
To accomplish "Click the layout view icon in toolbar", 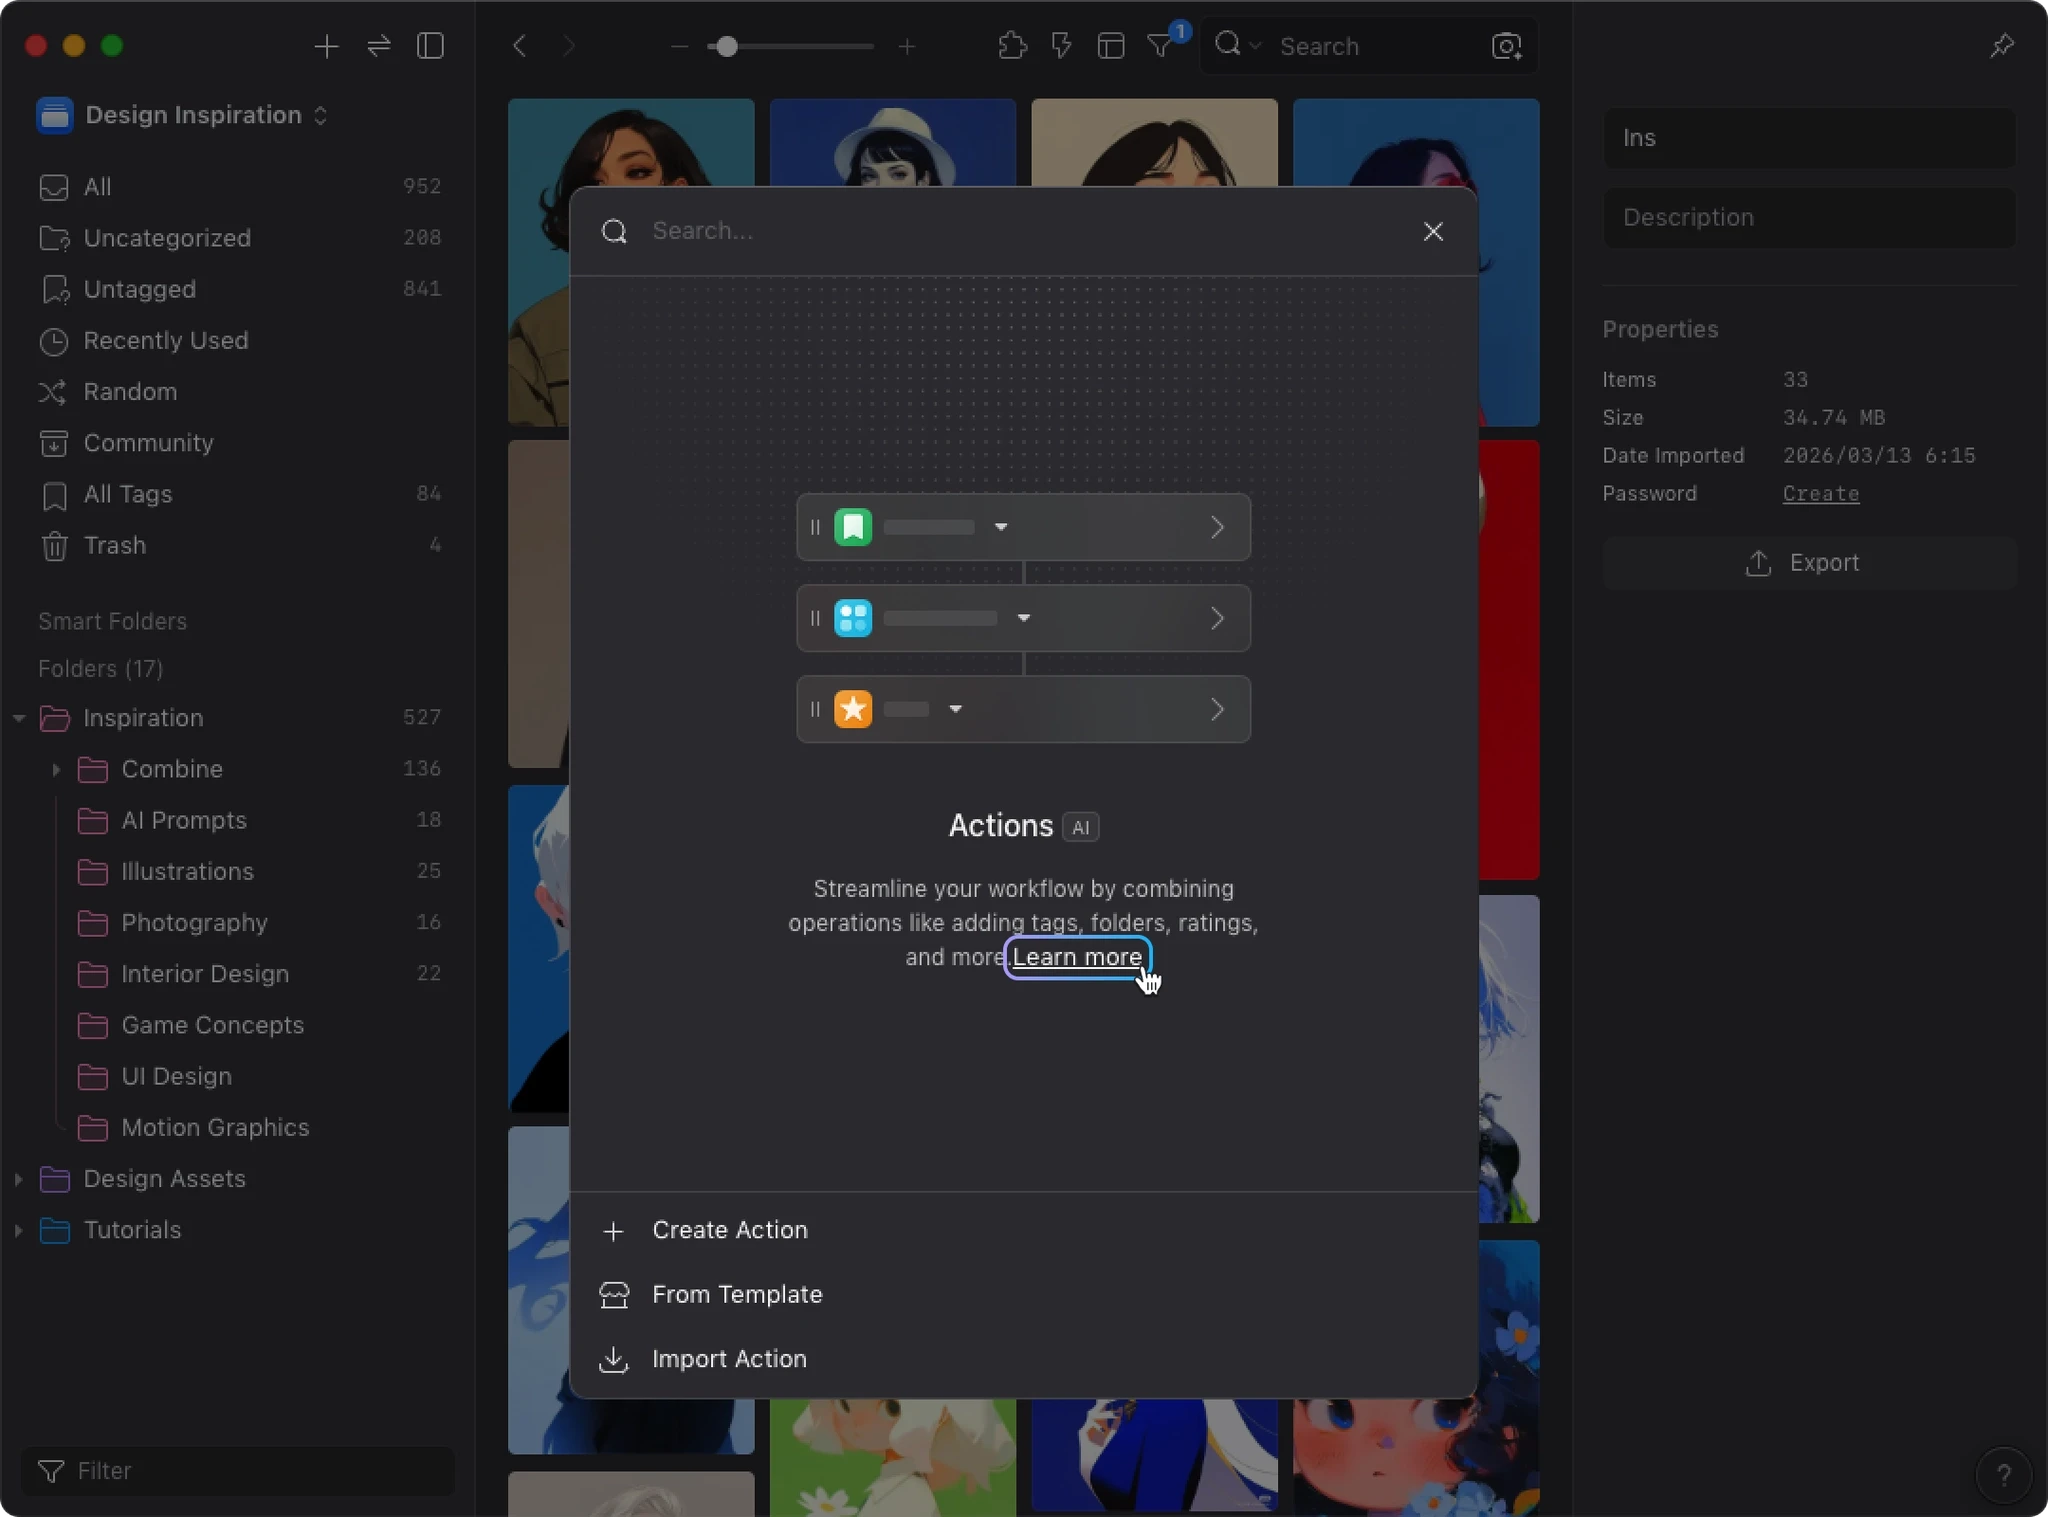I will click(x=1110, y=46).
